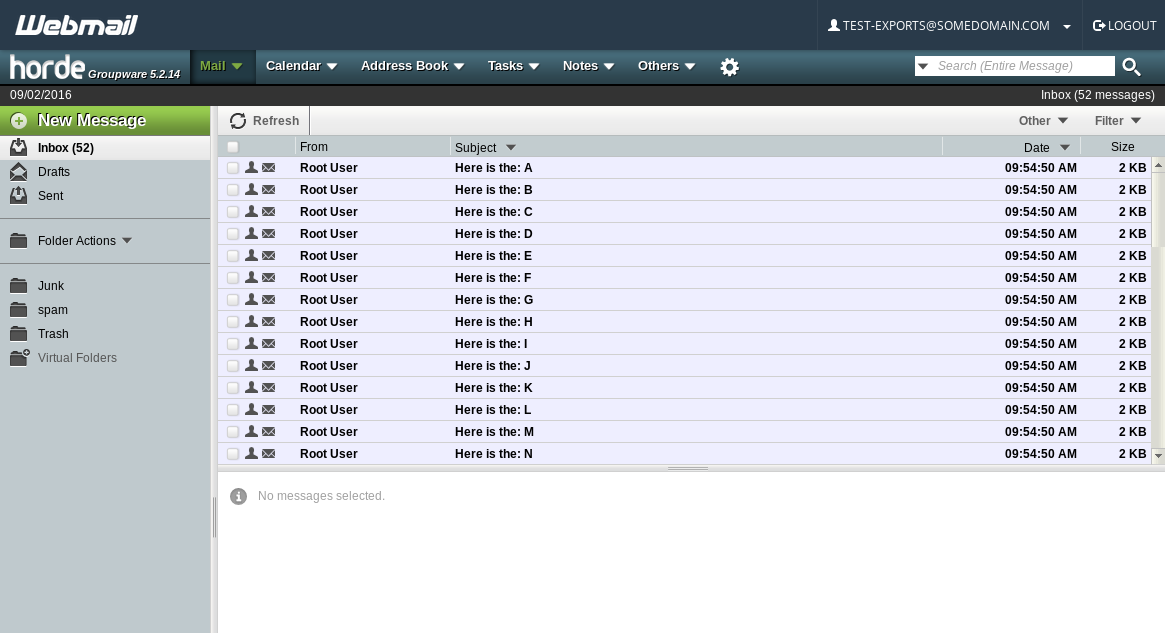Click the preview pane splitter handle

(x=688, y=469)
